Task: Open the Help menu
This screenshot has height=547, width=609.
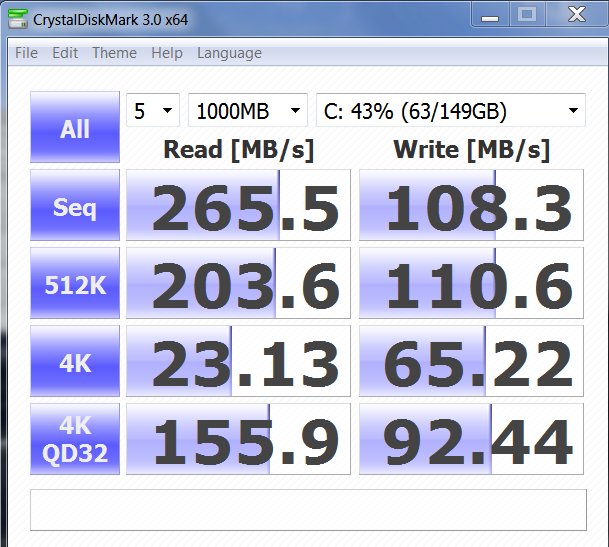Action: coord(167,53)
